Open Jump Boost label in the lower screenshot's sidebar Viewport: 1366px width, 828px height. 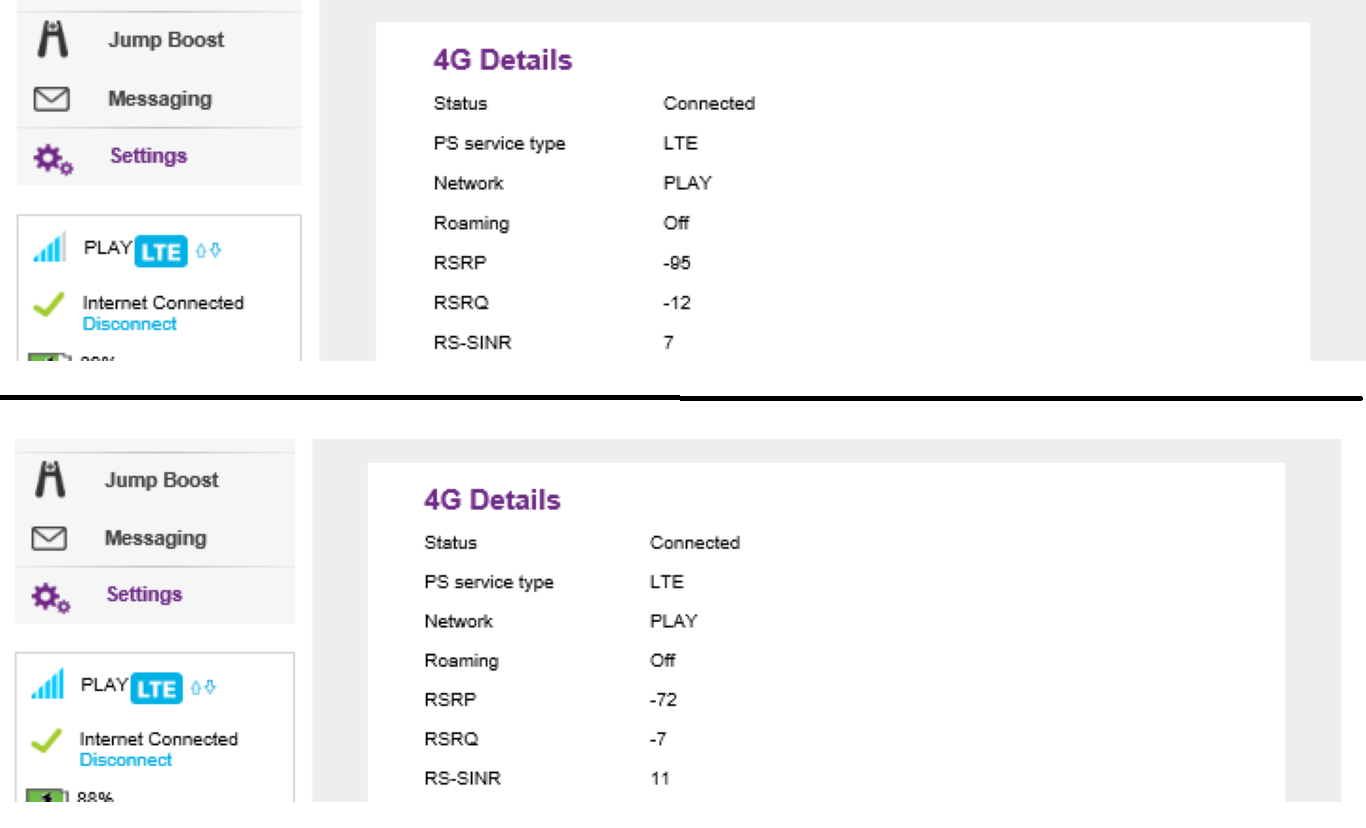pos(161,480)
